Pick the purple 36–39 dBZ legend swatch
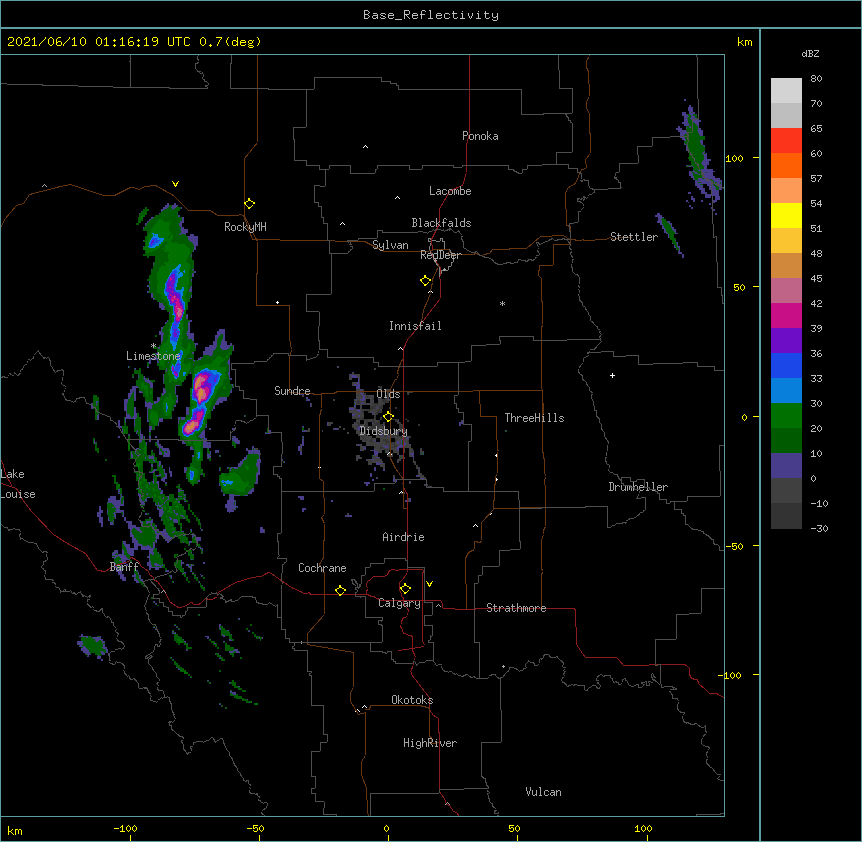Viewport: 862px width, 842px height. coord(786,341)
